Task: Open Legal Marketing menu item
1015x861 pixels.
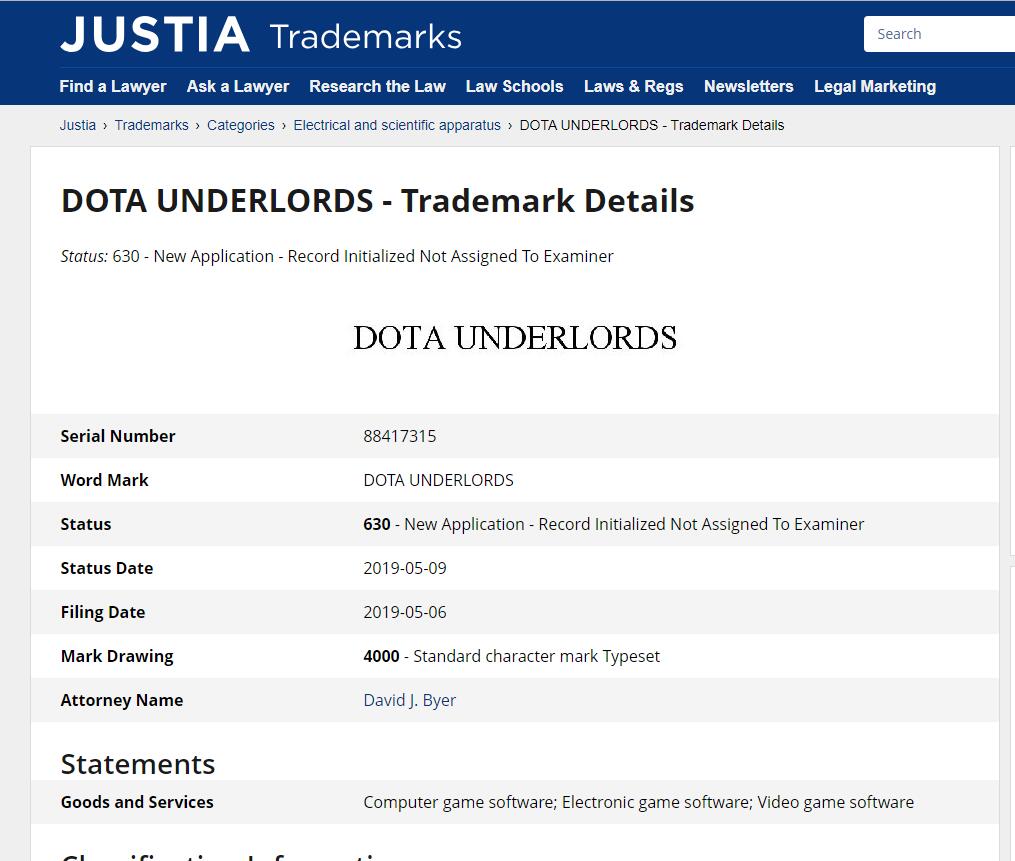Action: coord(875,86)
